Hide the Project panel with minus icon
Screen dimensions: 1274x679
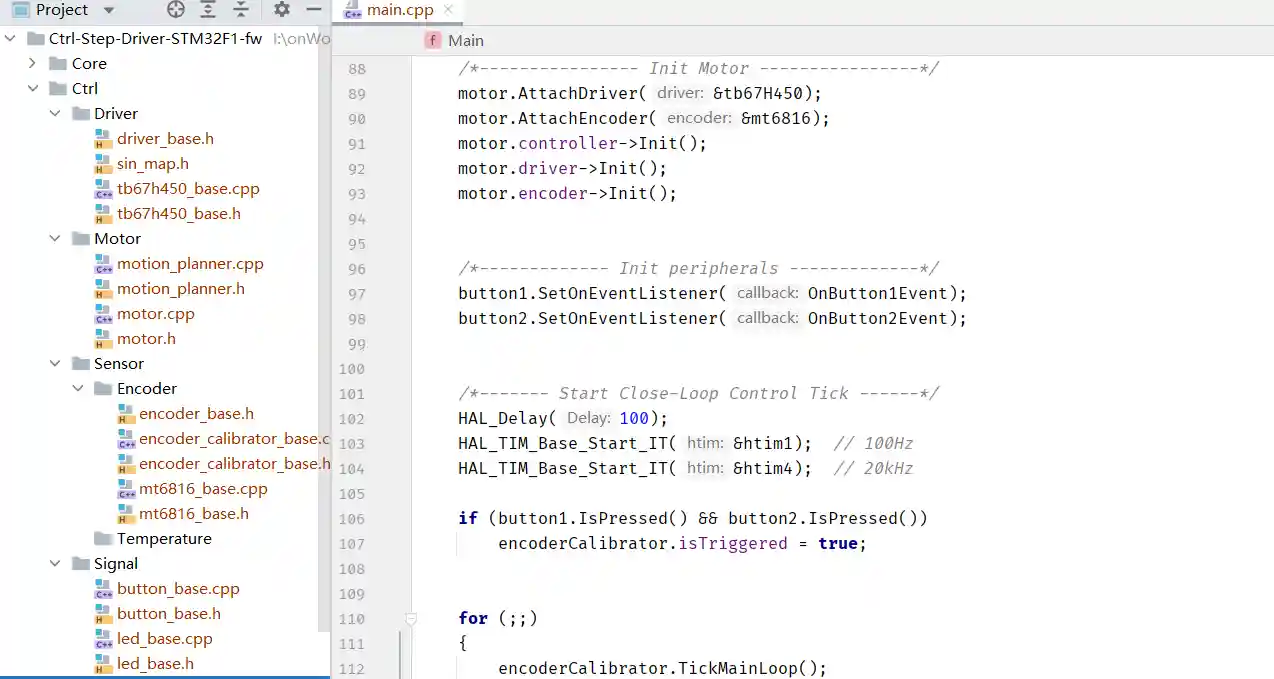(x=314, y=10)
